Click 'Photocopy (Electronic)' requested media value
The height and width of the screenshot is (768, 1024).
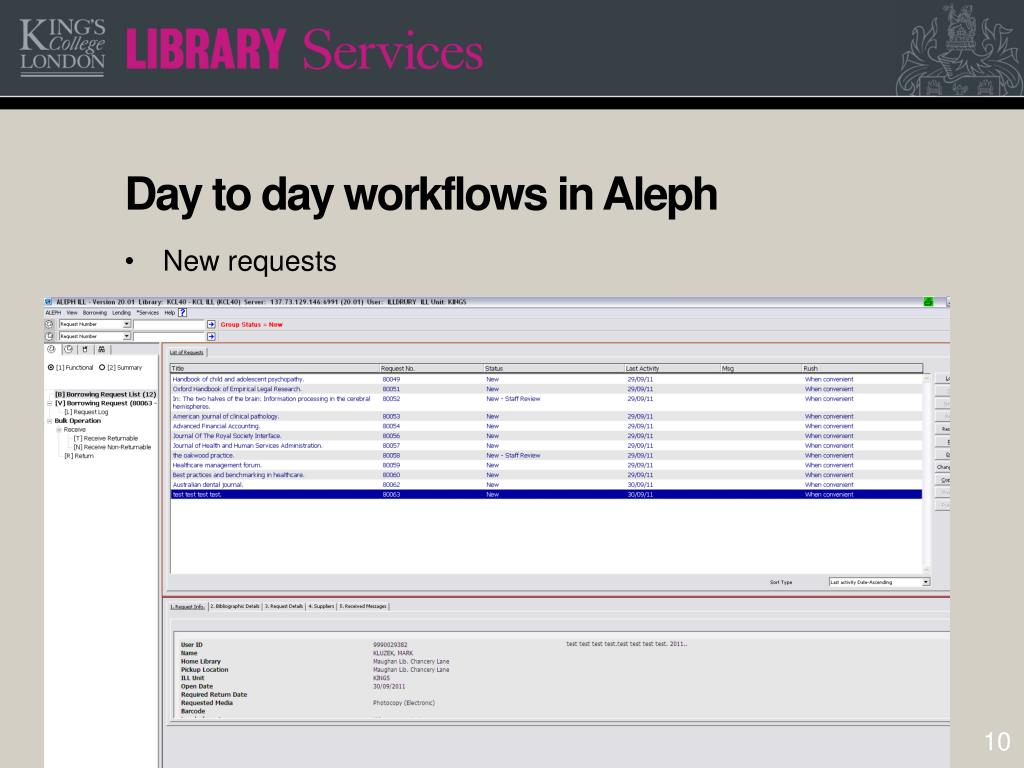[404, 703]
